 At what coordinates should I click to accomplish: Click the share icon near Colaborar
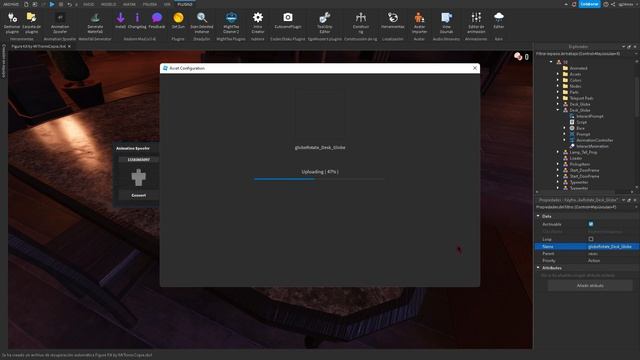tap(613, 4)
